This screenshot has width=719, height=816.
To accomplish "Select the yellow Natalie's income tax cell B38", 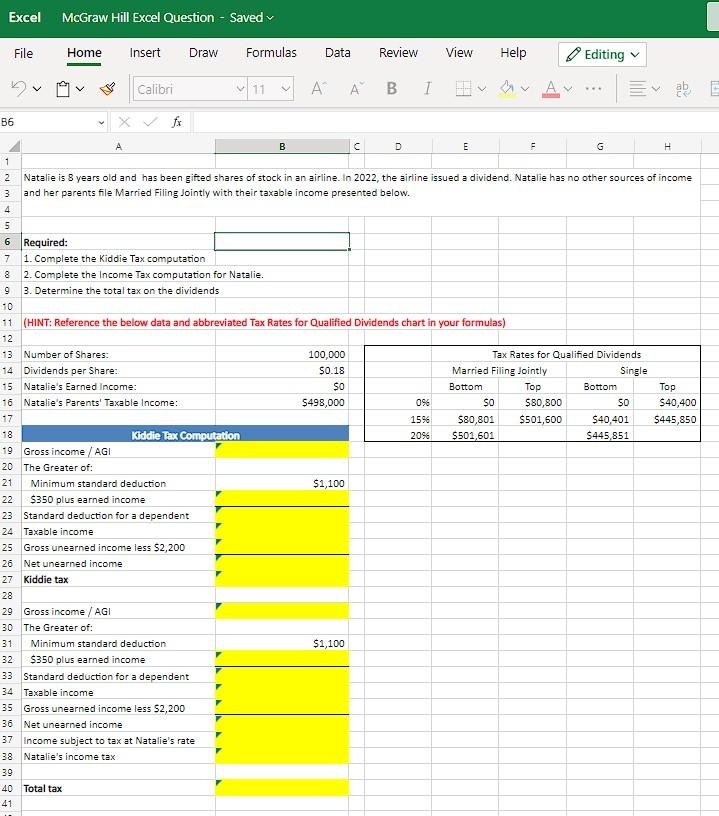I will click(282, 756).
